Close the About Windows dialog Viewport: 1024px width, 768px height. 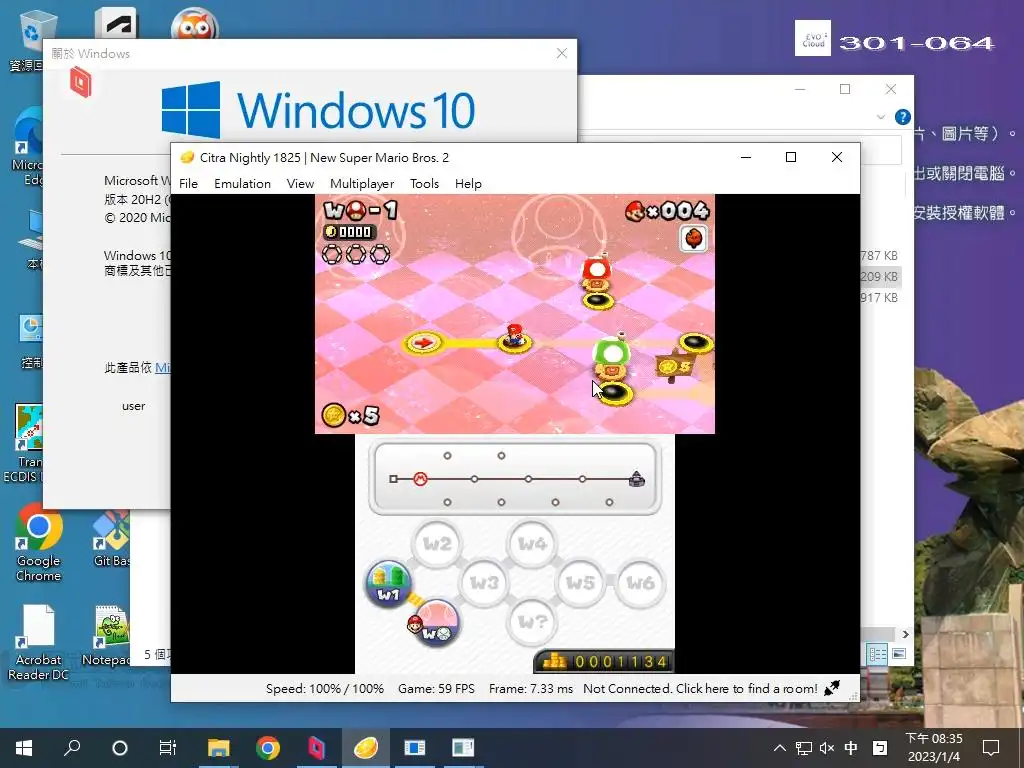coord(562,54)
